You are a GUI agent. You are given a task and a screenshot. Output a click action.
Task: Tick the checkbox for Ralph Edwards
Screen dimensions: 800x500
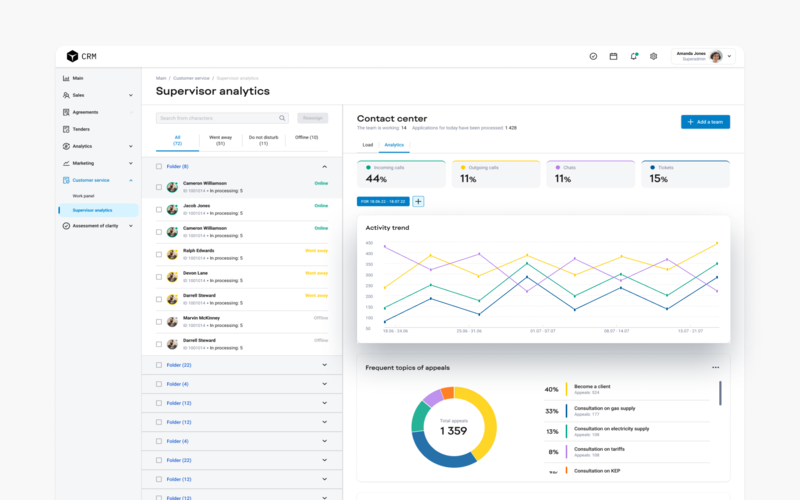click(158, 254)
